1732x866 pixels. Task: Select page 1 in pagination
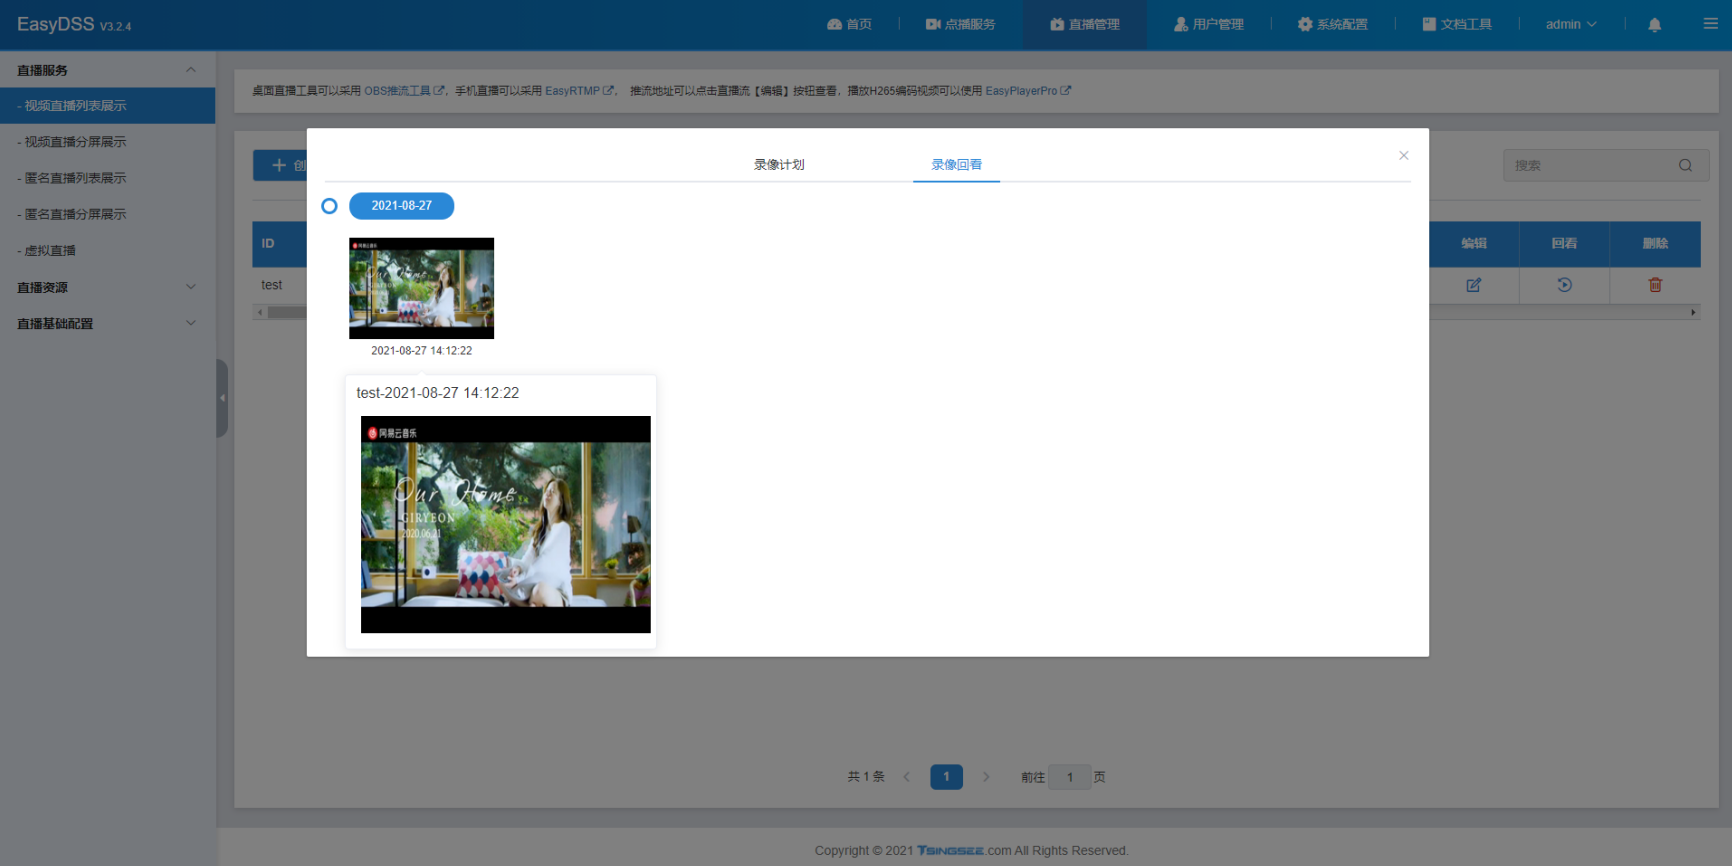[946, 777]
